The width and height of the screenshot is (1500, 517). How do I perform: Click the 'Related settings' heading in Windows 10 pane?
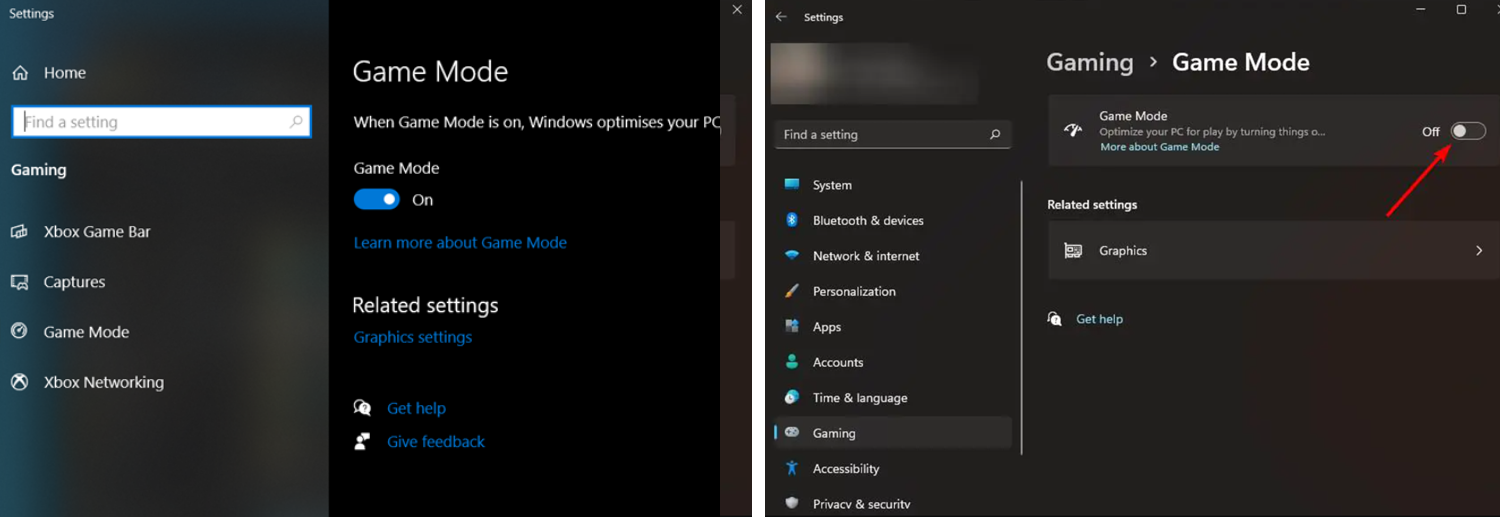click(x=425, y=305)
